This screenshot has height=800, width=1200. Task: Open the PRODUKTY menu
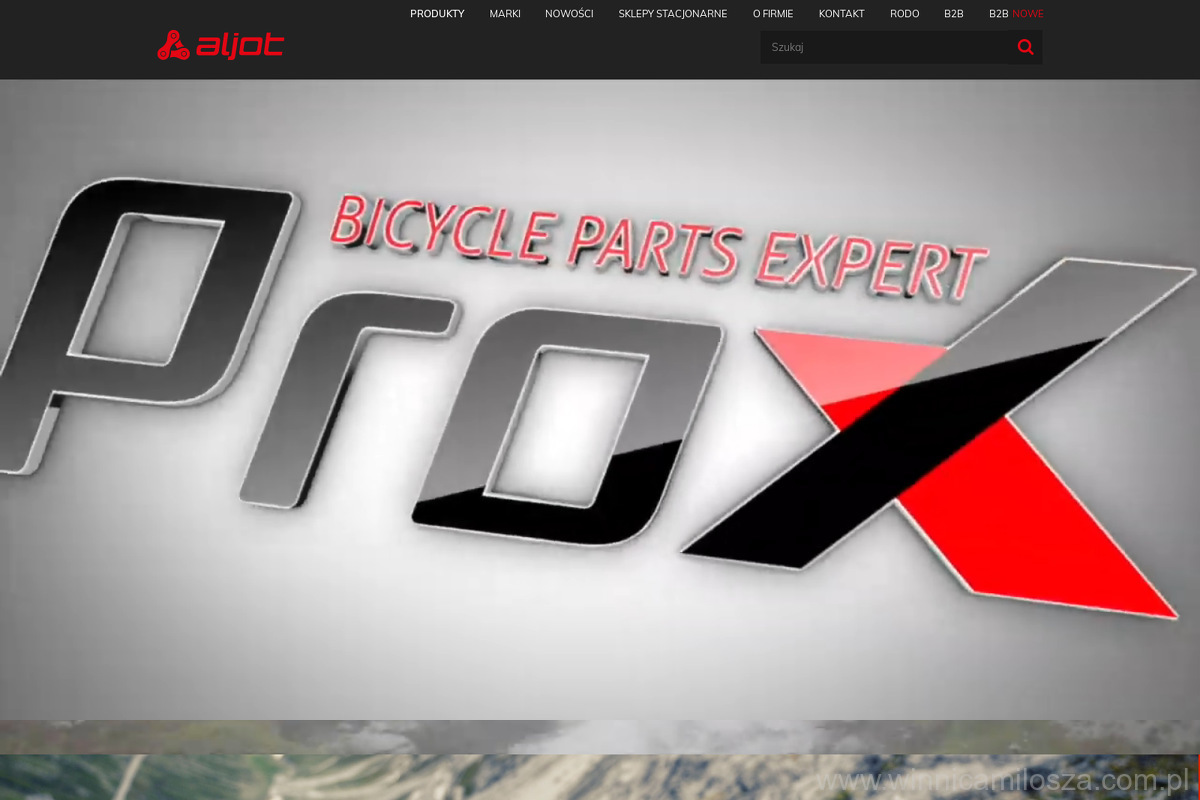[437, 14]
